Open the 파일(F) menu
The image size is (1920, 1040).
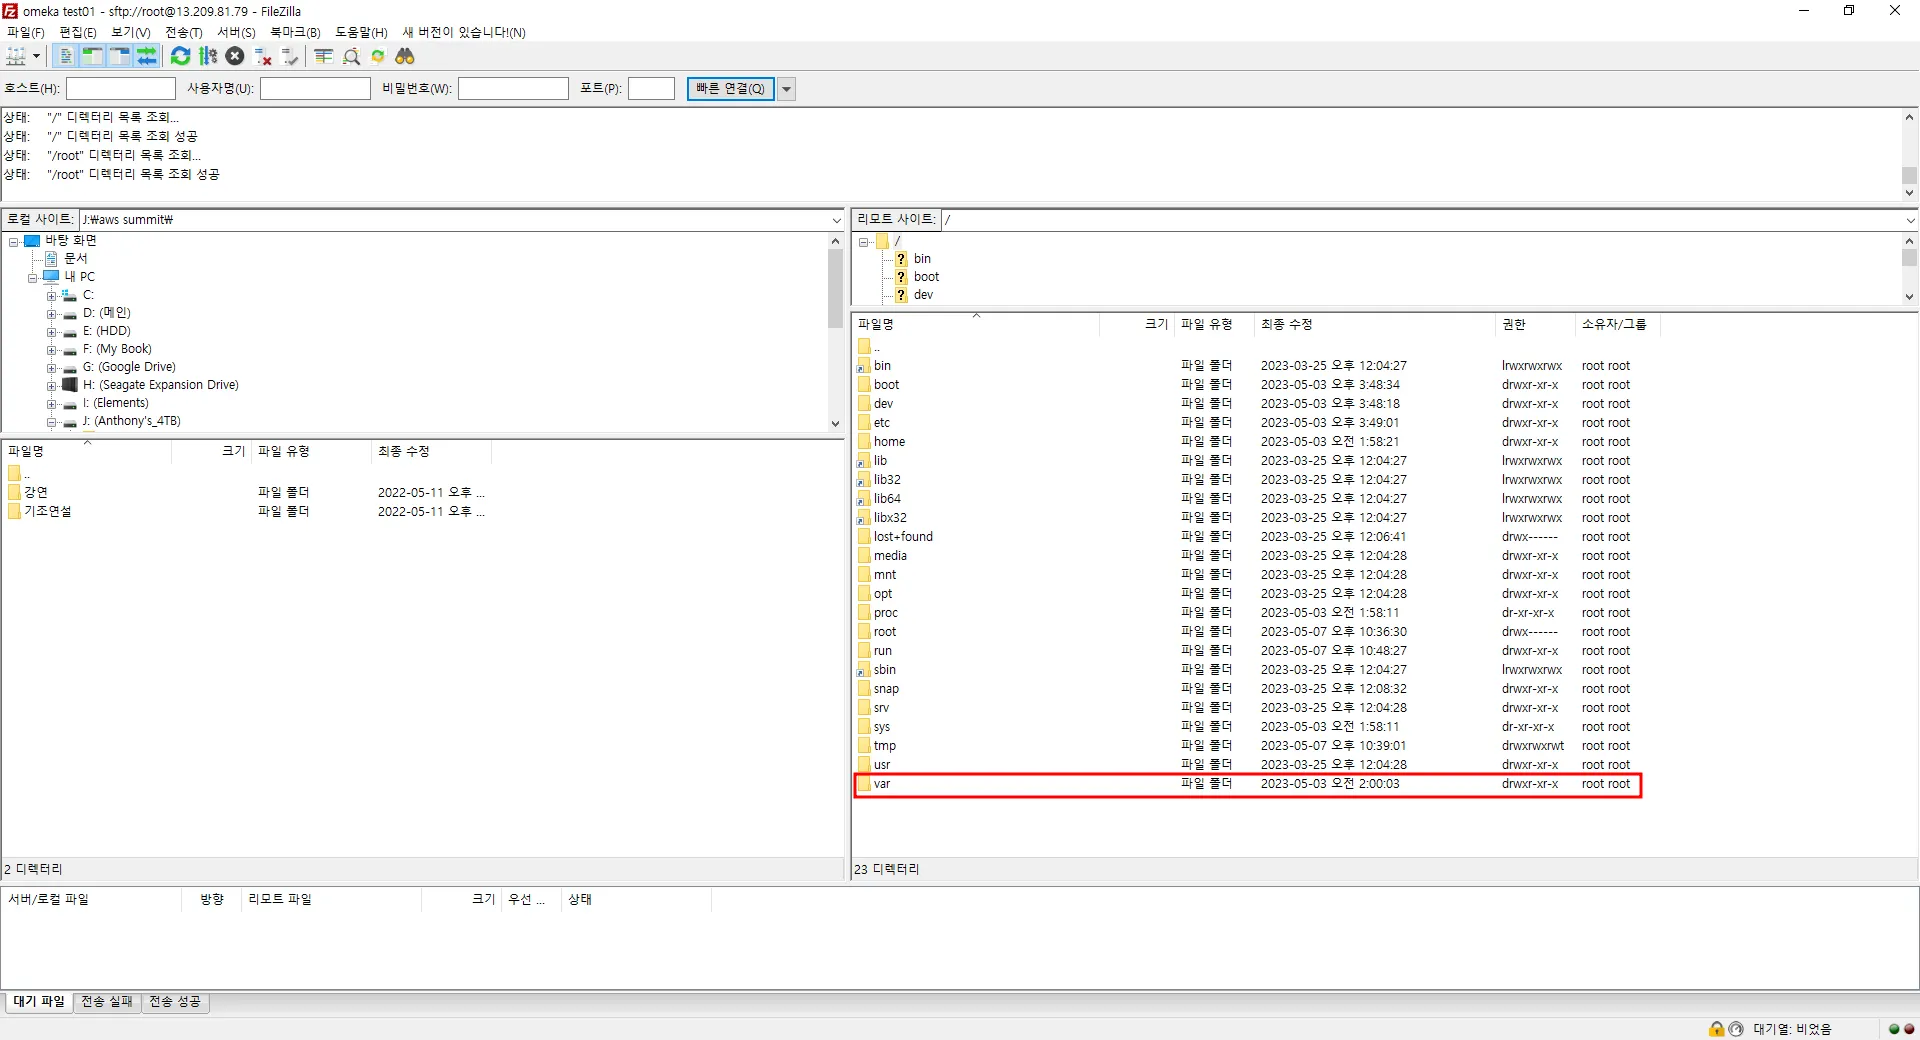26,32
